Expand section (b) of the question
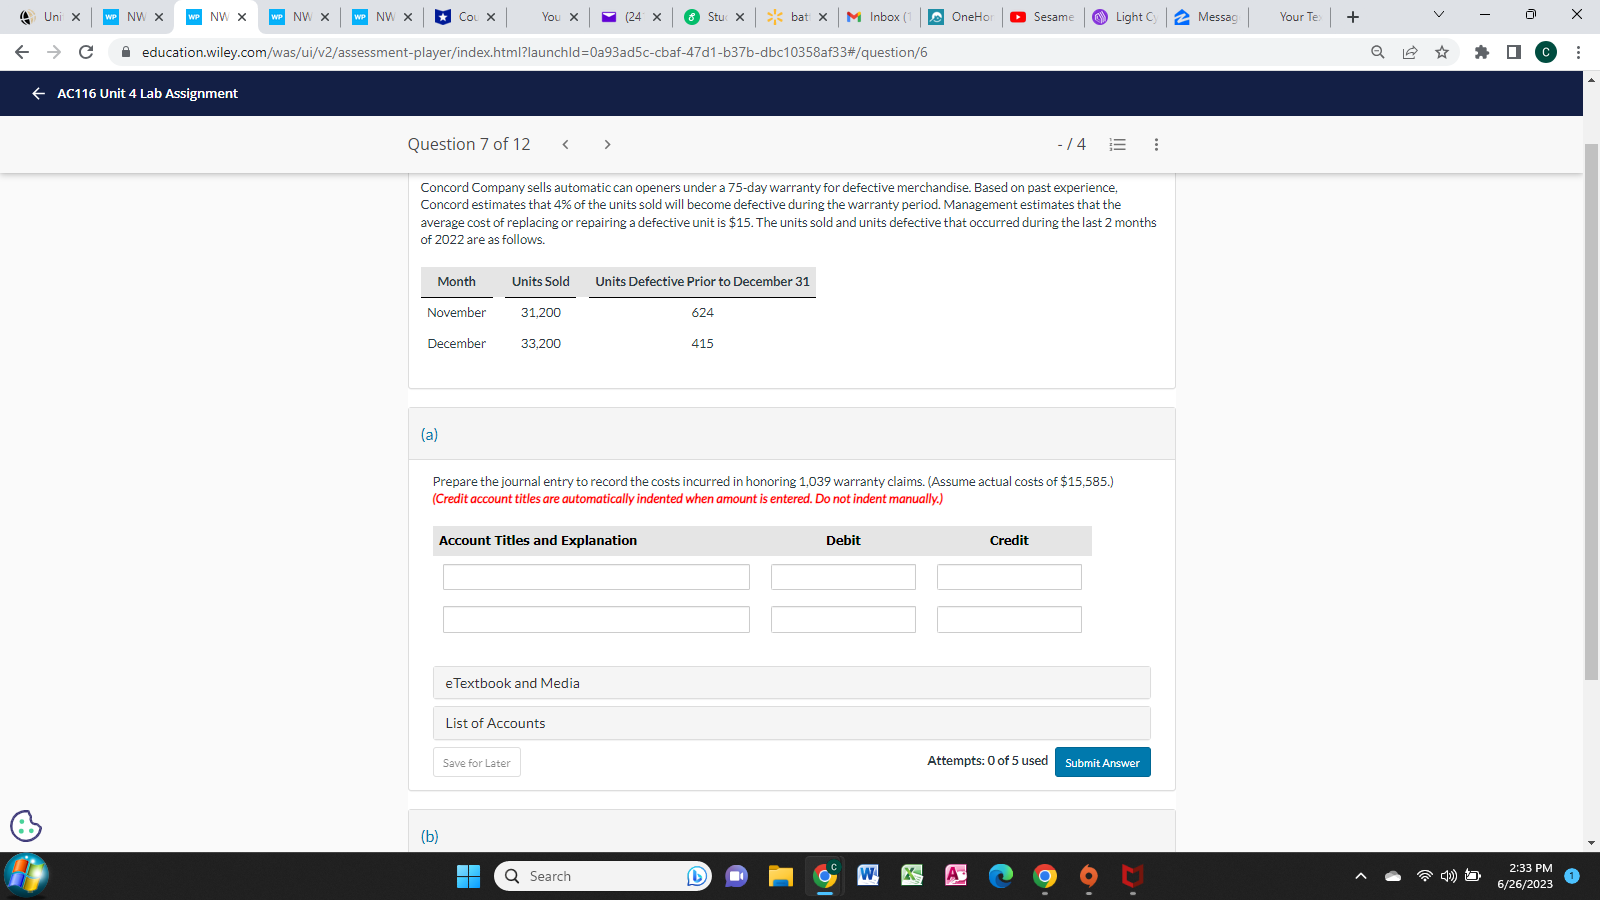 pyautogui.click(x=430, y=835)
